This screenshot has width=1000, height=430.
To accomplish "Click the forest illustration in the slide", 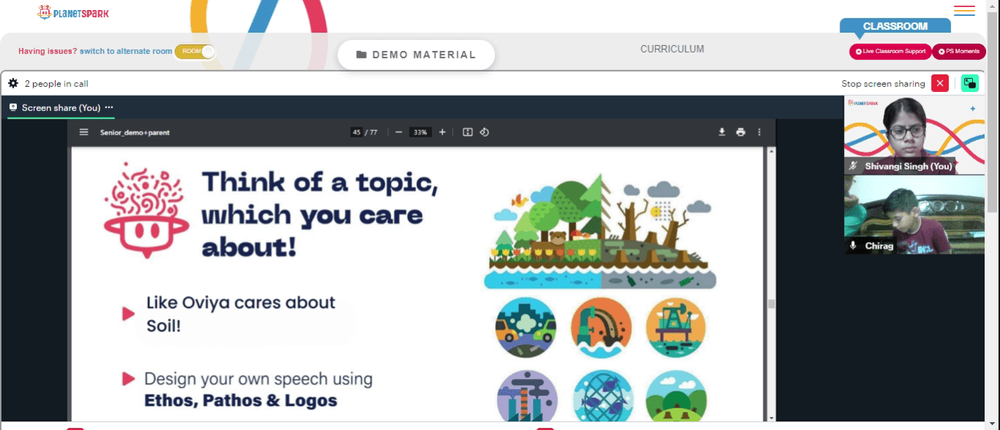I will 599,232.
